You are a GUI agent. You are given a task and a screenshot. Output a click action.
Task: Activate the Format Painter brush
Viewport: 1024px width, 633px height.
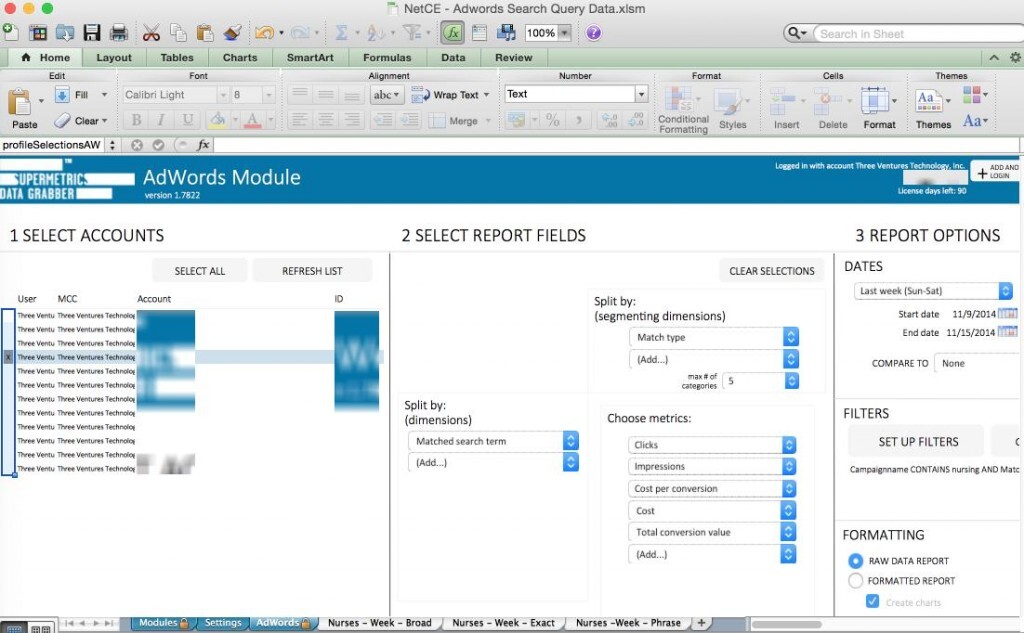coord(232,33)
